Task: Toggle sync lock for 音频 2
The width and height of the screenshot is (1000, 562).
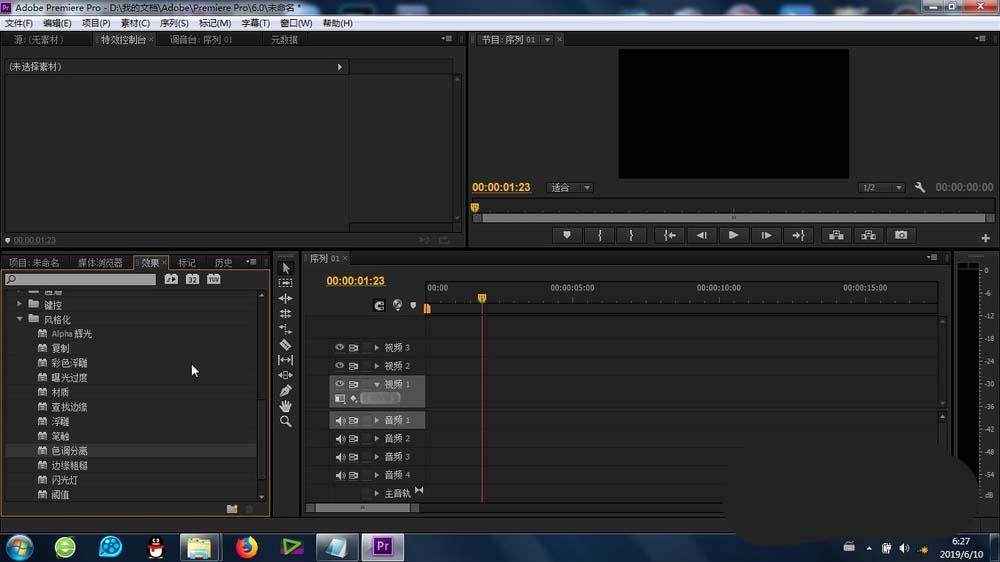Action: (354, 439)
